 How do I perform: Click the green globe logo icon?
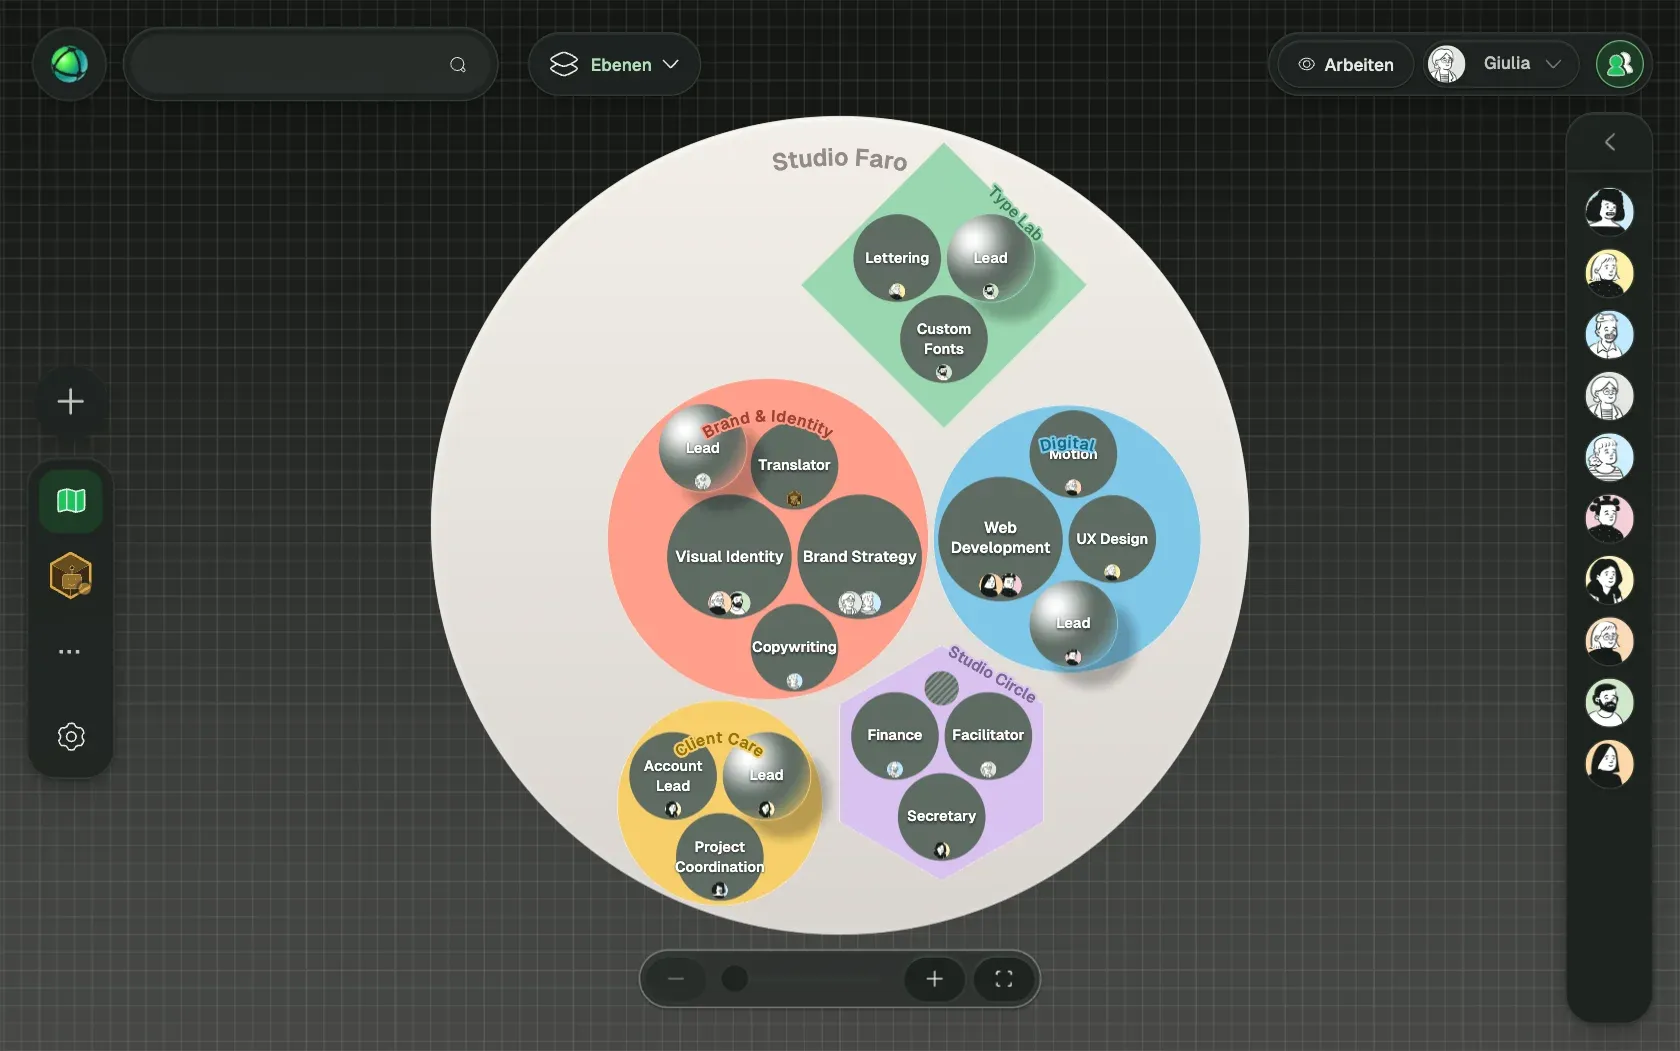(x=70, y=64)
